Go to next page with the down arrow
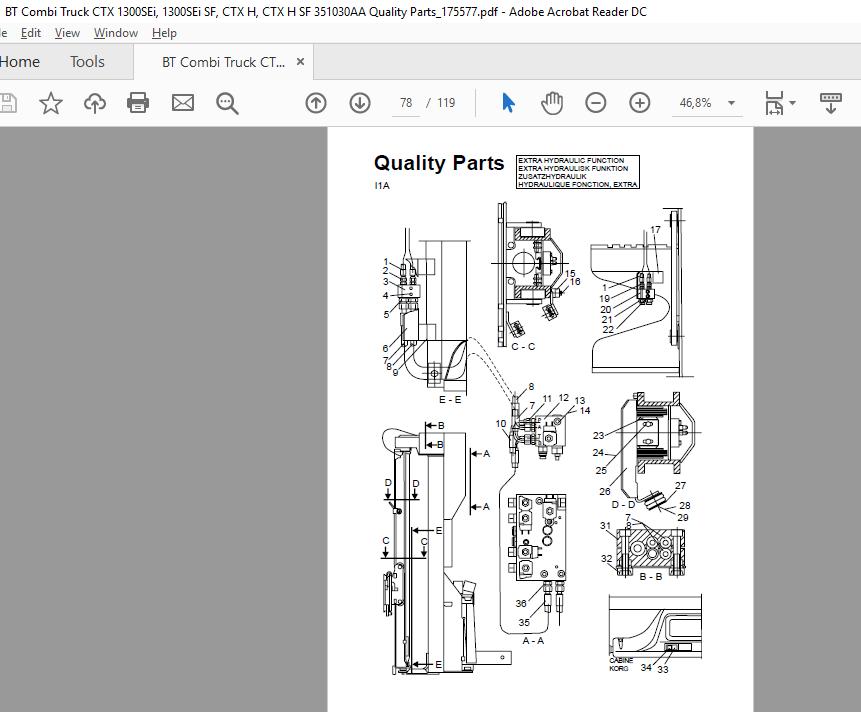861x712 pixels. [x=360, y=103]
